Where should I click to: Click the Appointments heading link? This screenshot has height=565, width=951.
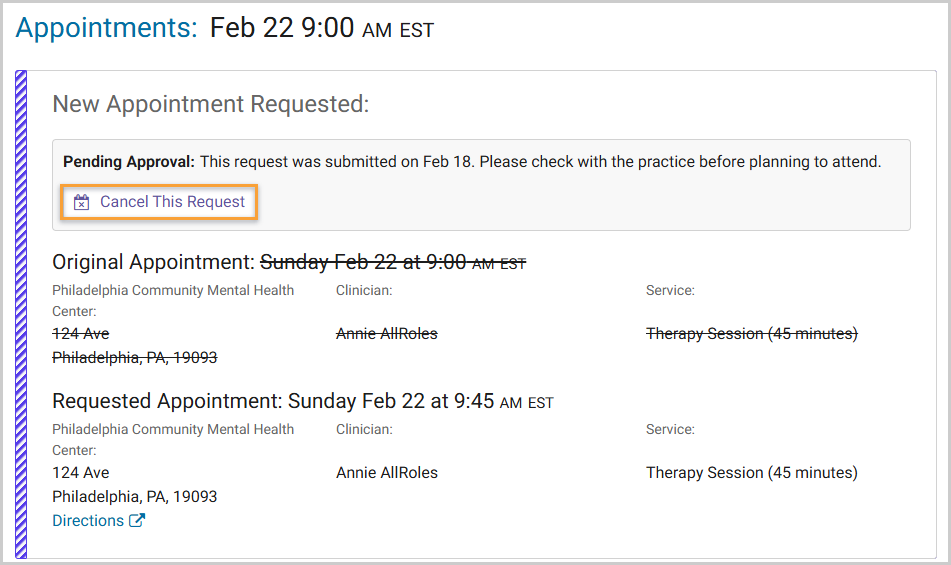point(106,28)
